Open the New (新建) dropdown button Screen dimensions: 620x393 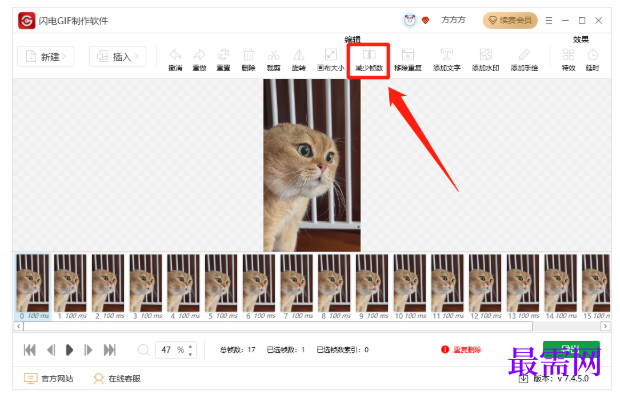pos(45,57)
